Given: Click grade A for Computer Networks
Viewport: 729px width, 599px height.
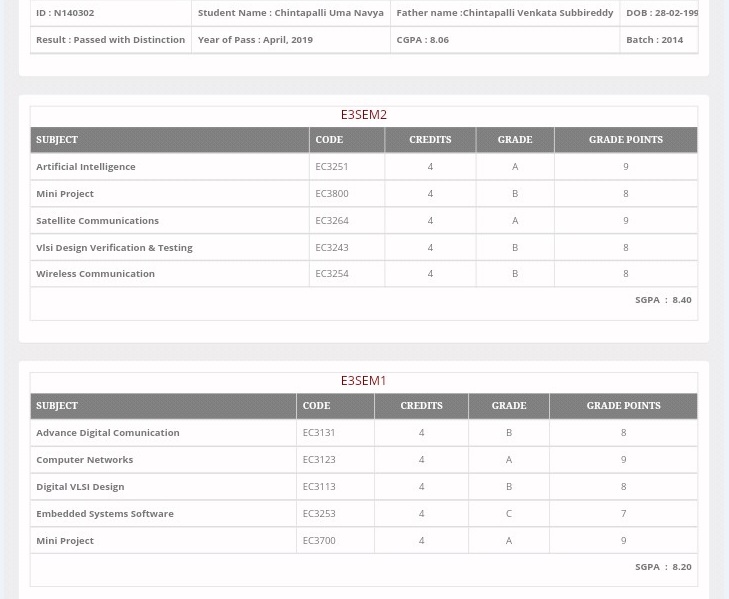Looking at the screenshot, I should 509,460.
